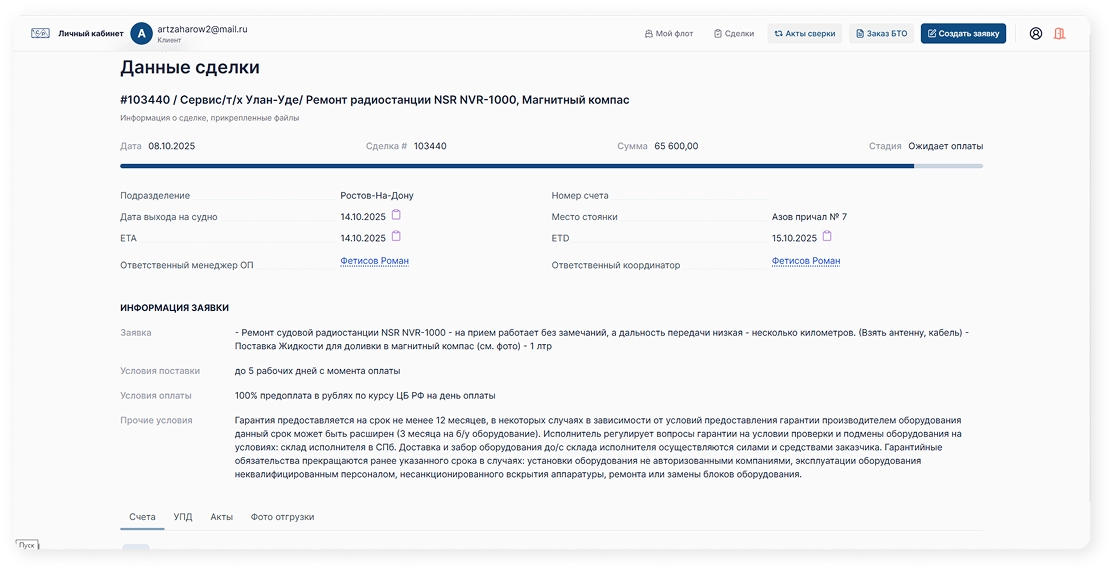
Task: Open Мой флот in the top navigation
Action: click(668, 33)
